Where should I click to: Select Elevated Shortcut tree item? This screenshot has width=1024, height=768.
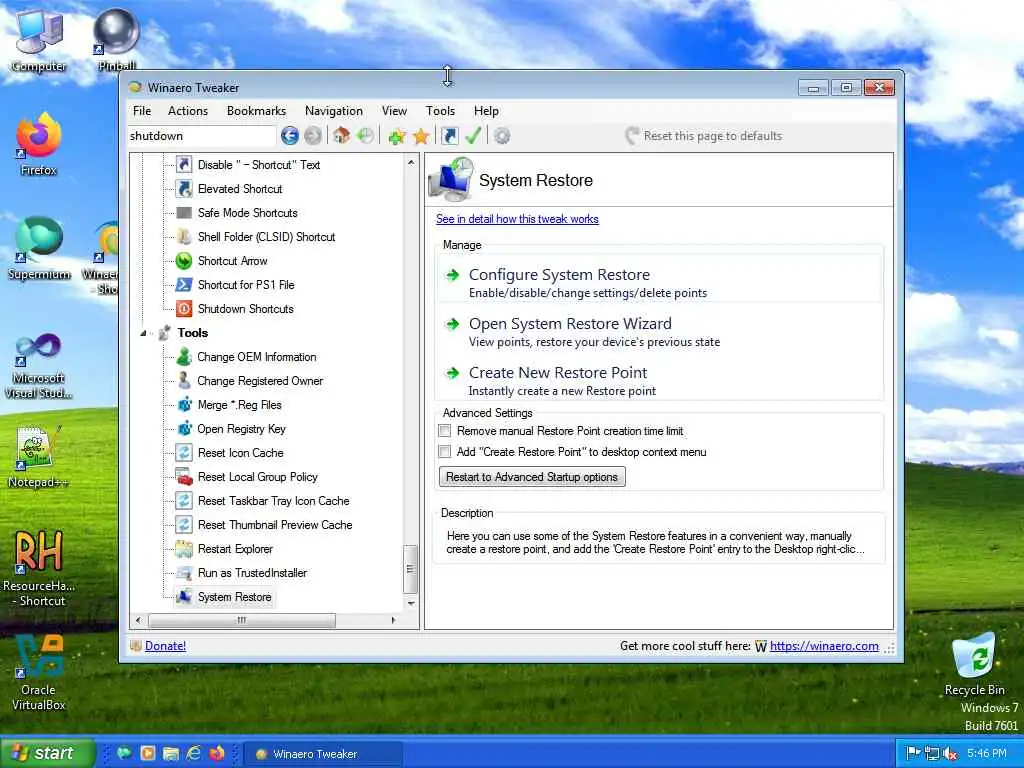pyautogui.click(x=240, y=189)
